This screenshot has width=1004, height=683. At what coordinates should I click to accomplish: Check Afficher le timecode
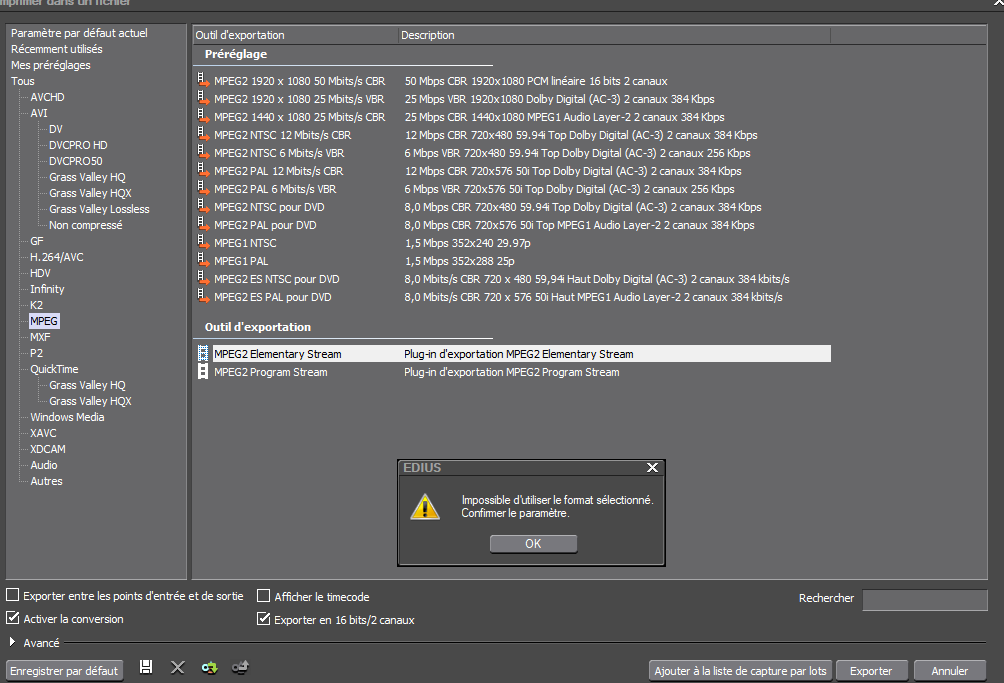263,596
